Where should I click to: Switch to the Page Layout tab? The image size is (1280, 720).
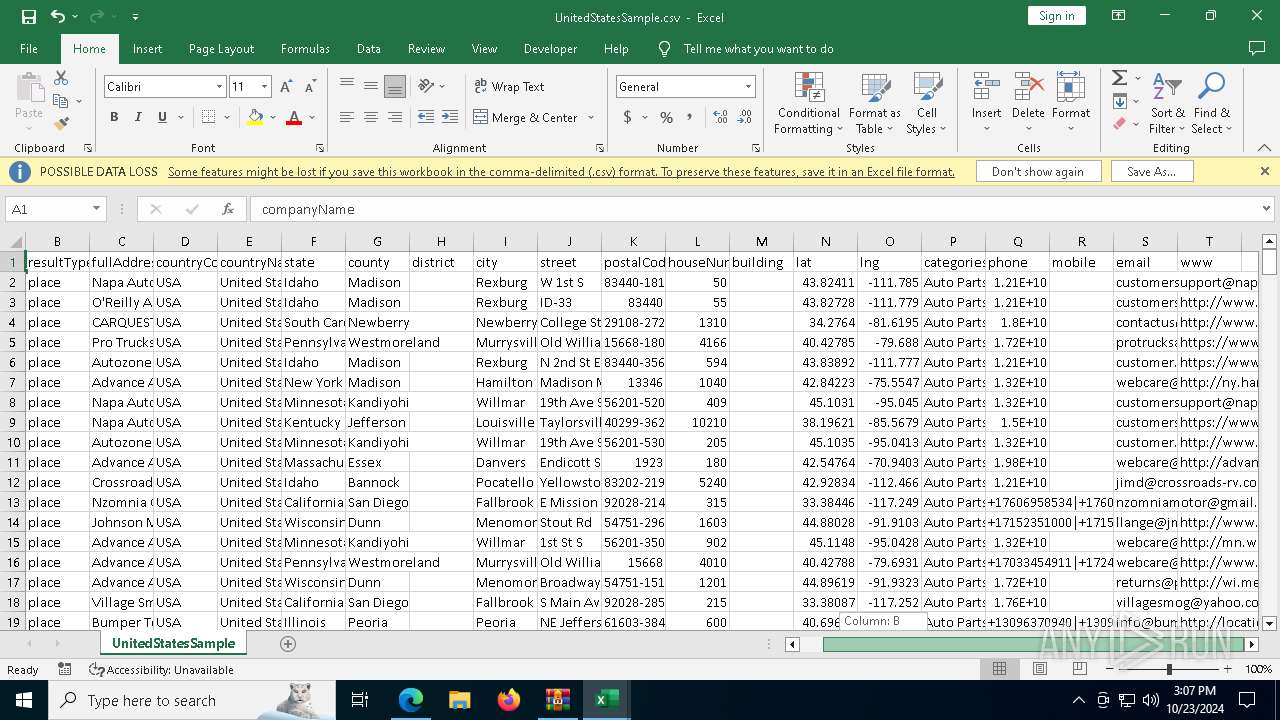click(x=221, y=49)
